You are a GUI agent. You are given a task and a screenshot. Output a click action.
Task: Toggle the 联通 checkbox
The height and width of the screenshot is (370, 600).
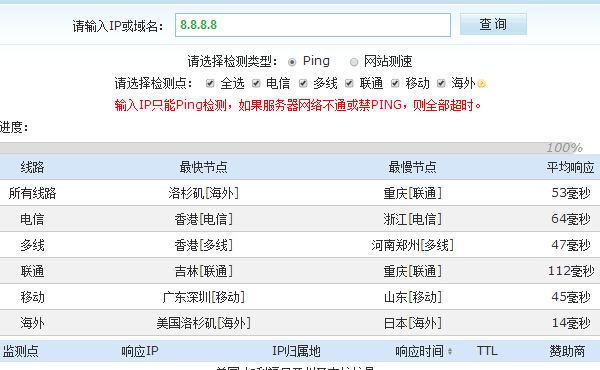(x=349, y=83)
